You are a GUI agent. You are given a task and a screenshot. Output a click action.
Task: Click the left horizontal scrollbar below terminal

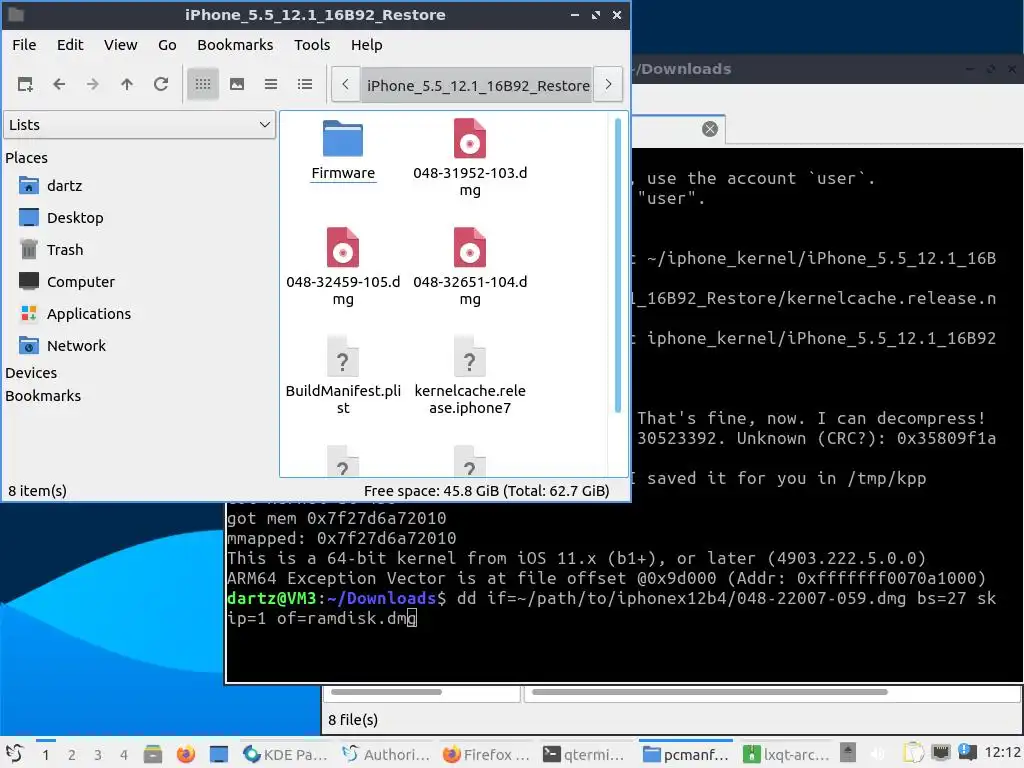[387, 692]
